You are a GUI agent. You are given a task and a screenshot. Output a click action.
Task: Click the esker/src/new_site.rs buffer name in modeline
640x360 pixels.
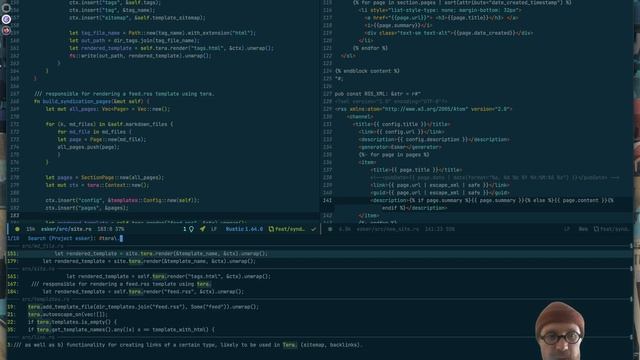click(388, 229)
